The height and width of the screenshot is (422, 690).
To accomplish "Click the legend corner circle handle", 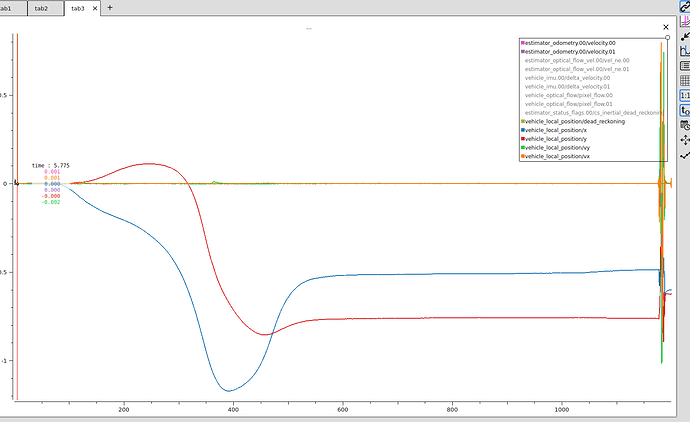I will 667,37.
